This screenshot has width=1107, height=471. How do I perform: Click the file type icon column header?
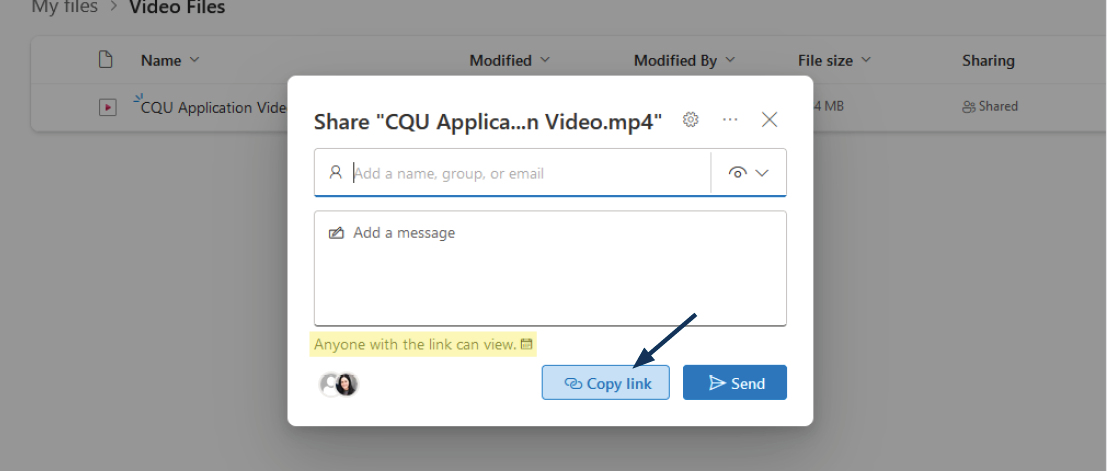(105, 61)
